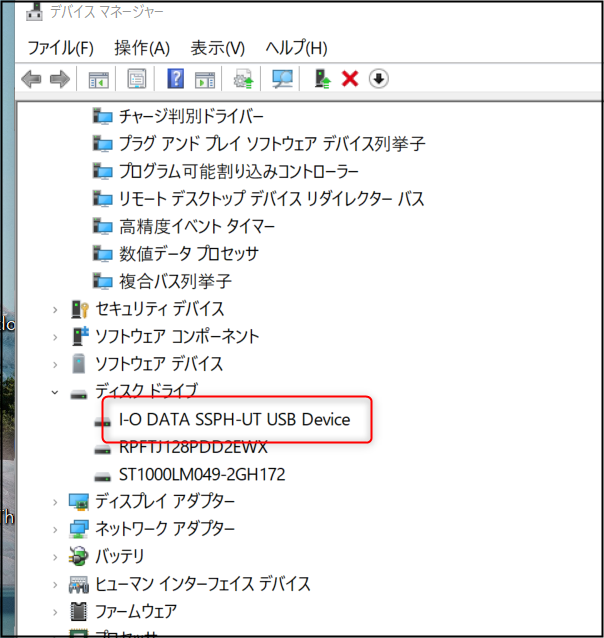Expand the セキュリティ デバイス node

[x=55, y=310]
